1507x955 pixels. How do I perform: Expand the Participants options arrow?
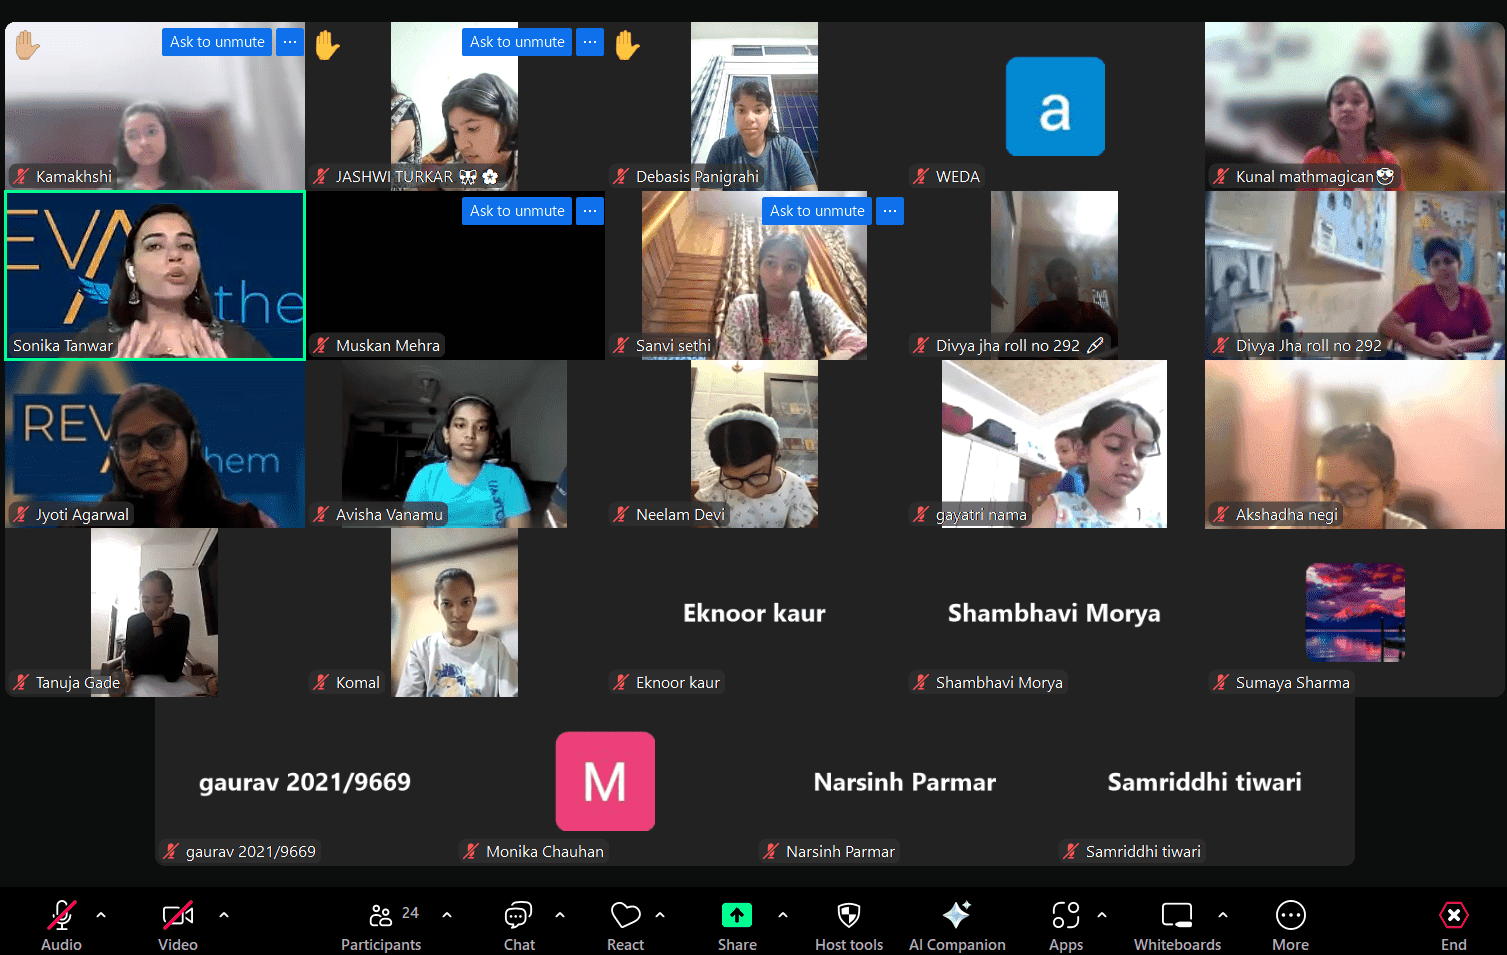447,914
